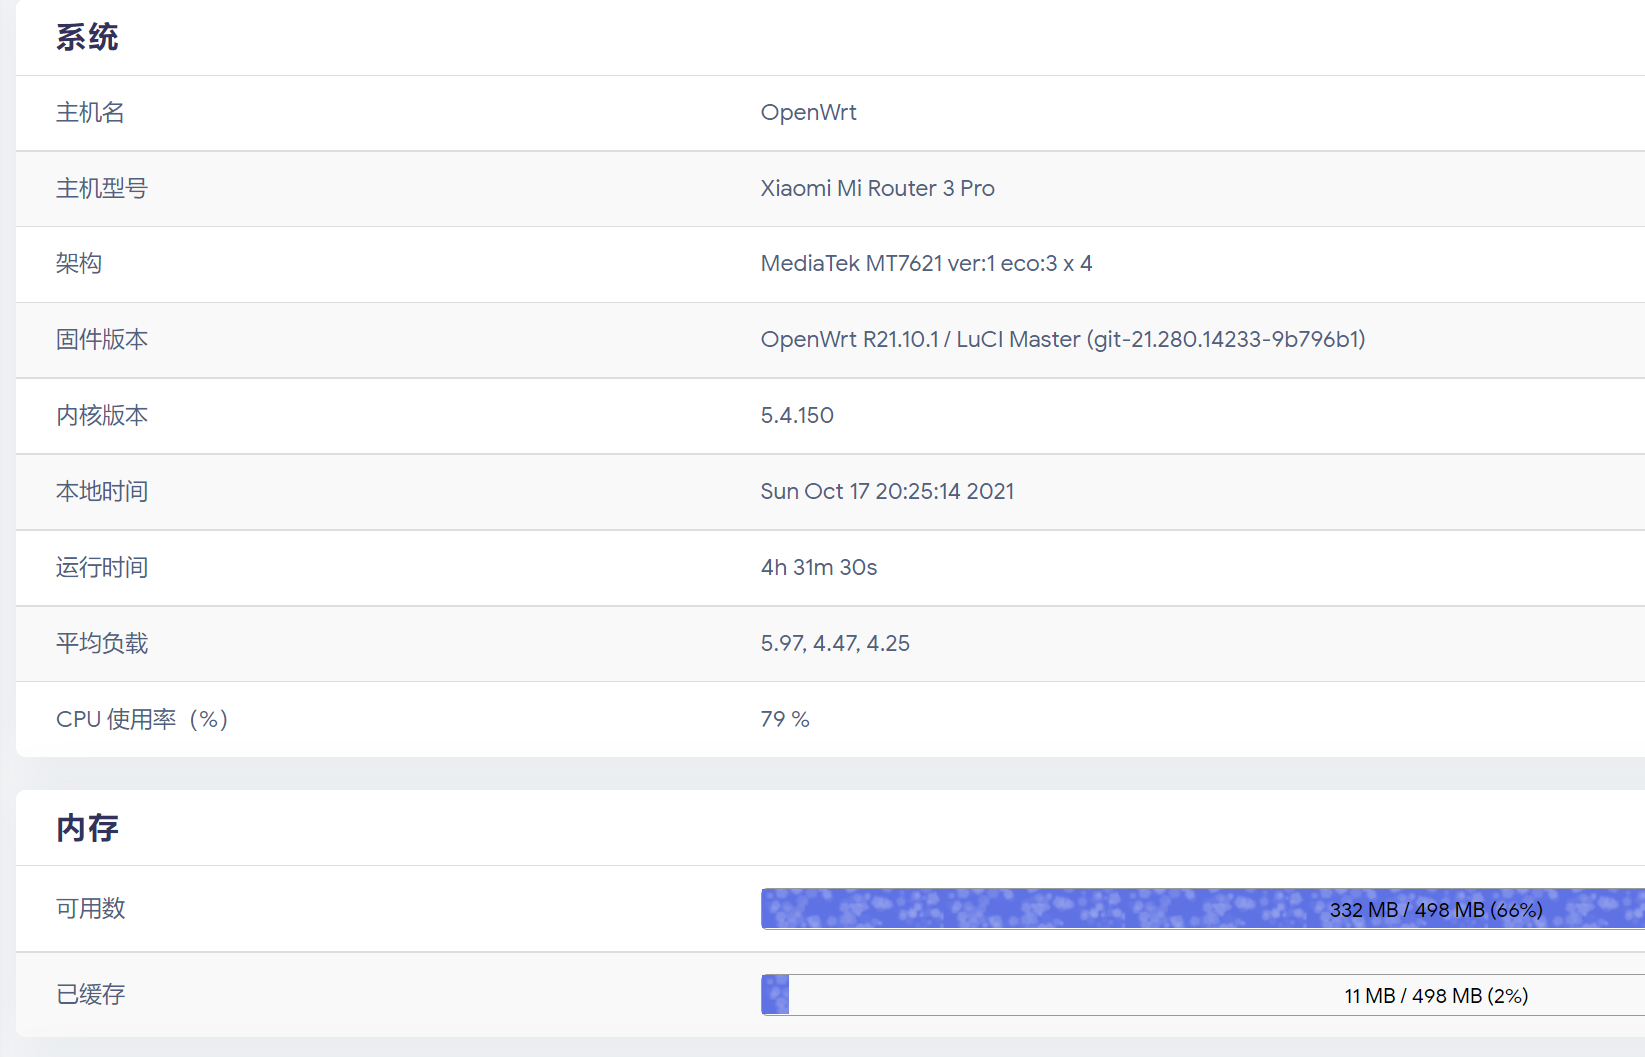Click the 固件版本 label
The image size is (1645, 1057).
click(102, 339)
